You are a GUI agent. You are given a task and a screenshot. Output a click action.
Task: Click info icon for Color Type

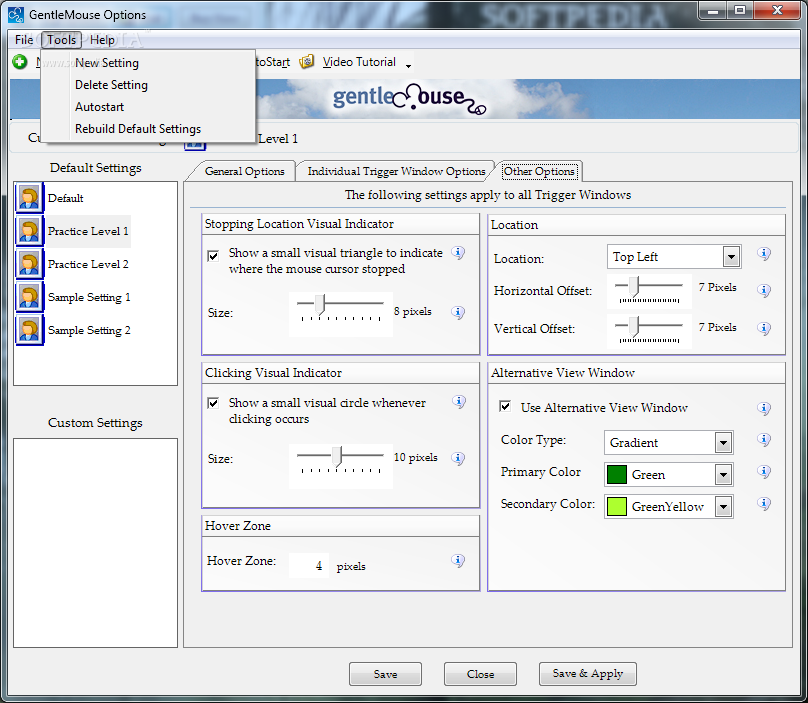(x=764, y=440)
